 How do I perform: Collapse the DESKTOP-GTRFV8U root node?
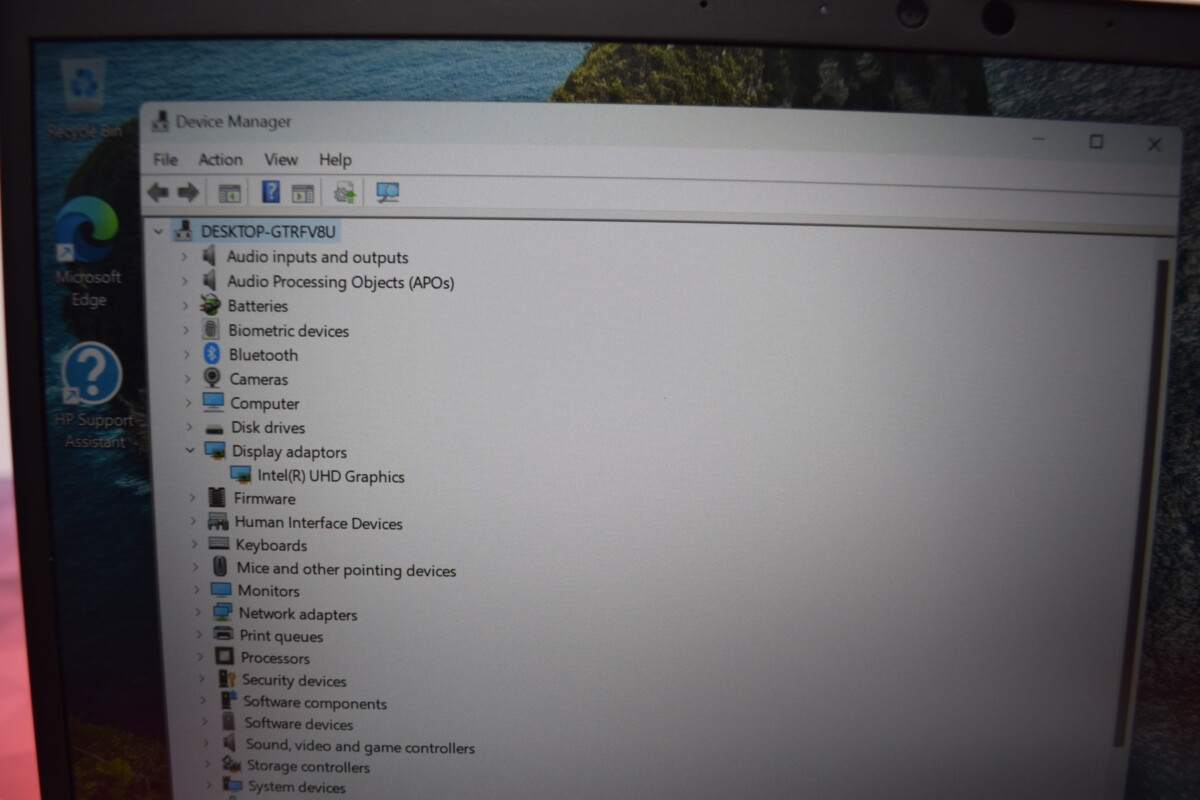click(158, 231)
